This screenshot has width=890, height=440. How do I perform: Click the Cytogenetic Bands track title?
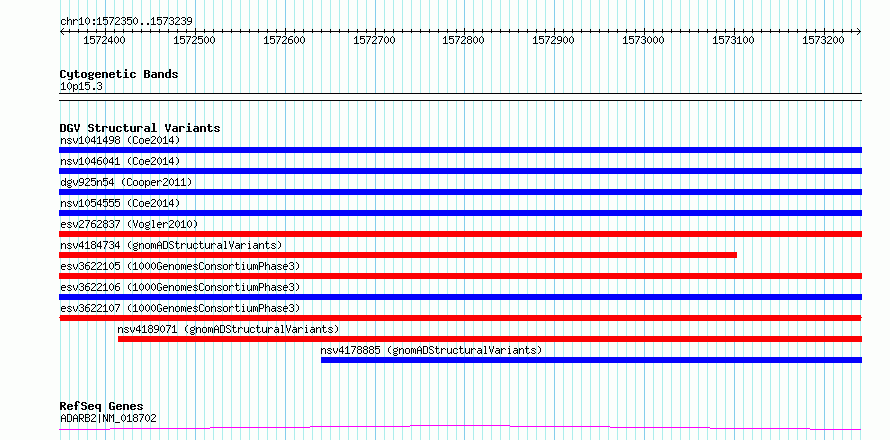coord(119,74)
